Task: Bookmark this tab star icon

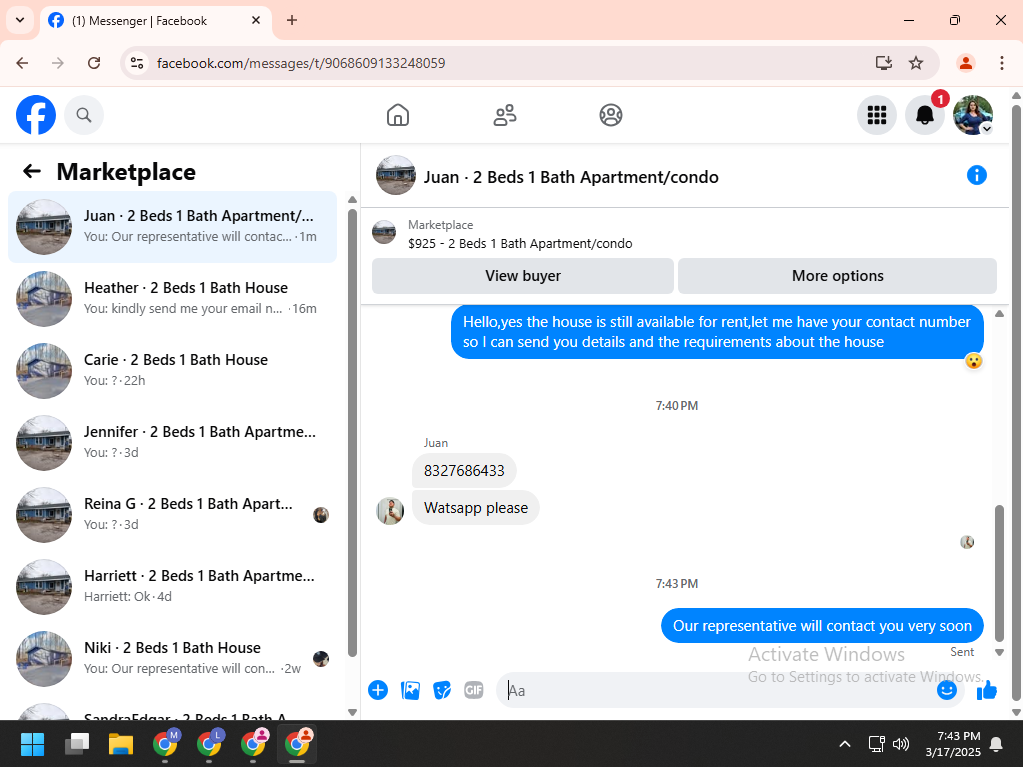Action: [916, 63]
